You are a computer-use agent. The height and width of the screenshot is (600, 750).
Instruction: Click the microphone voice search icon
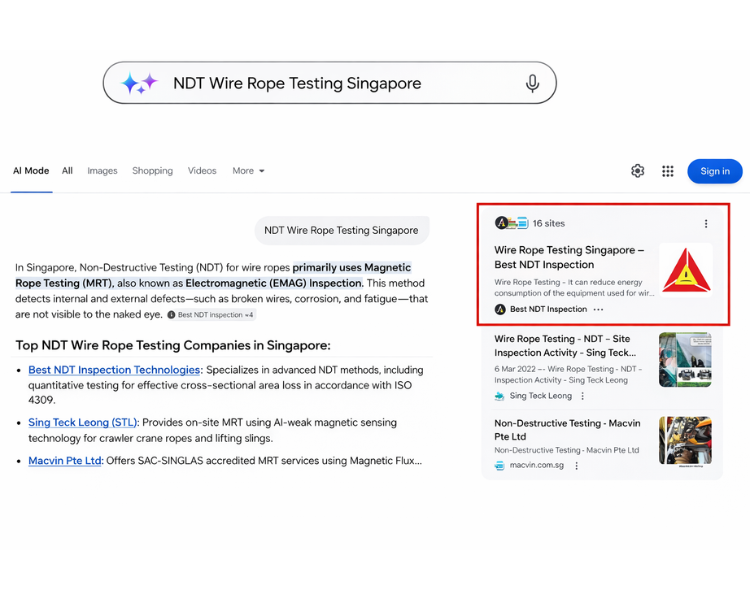(532, 83)
